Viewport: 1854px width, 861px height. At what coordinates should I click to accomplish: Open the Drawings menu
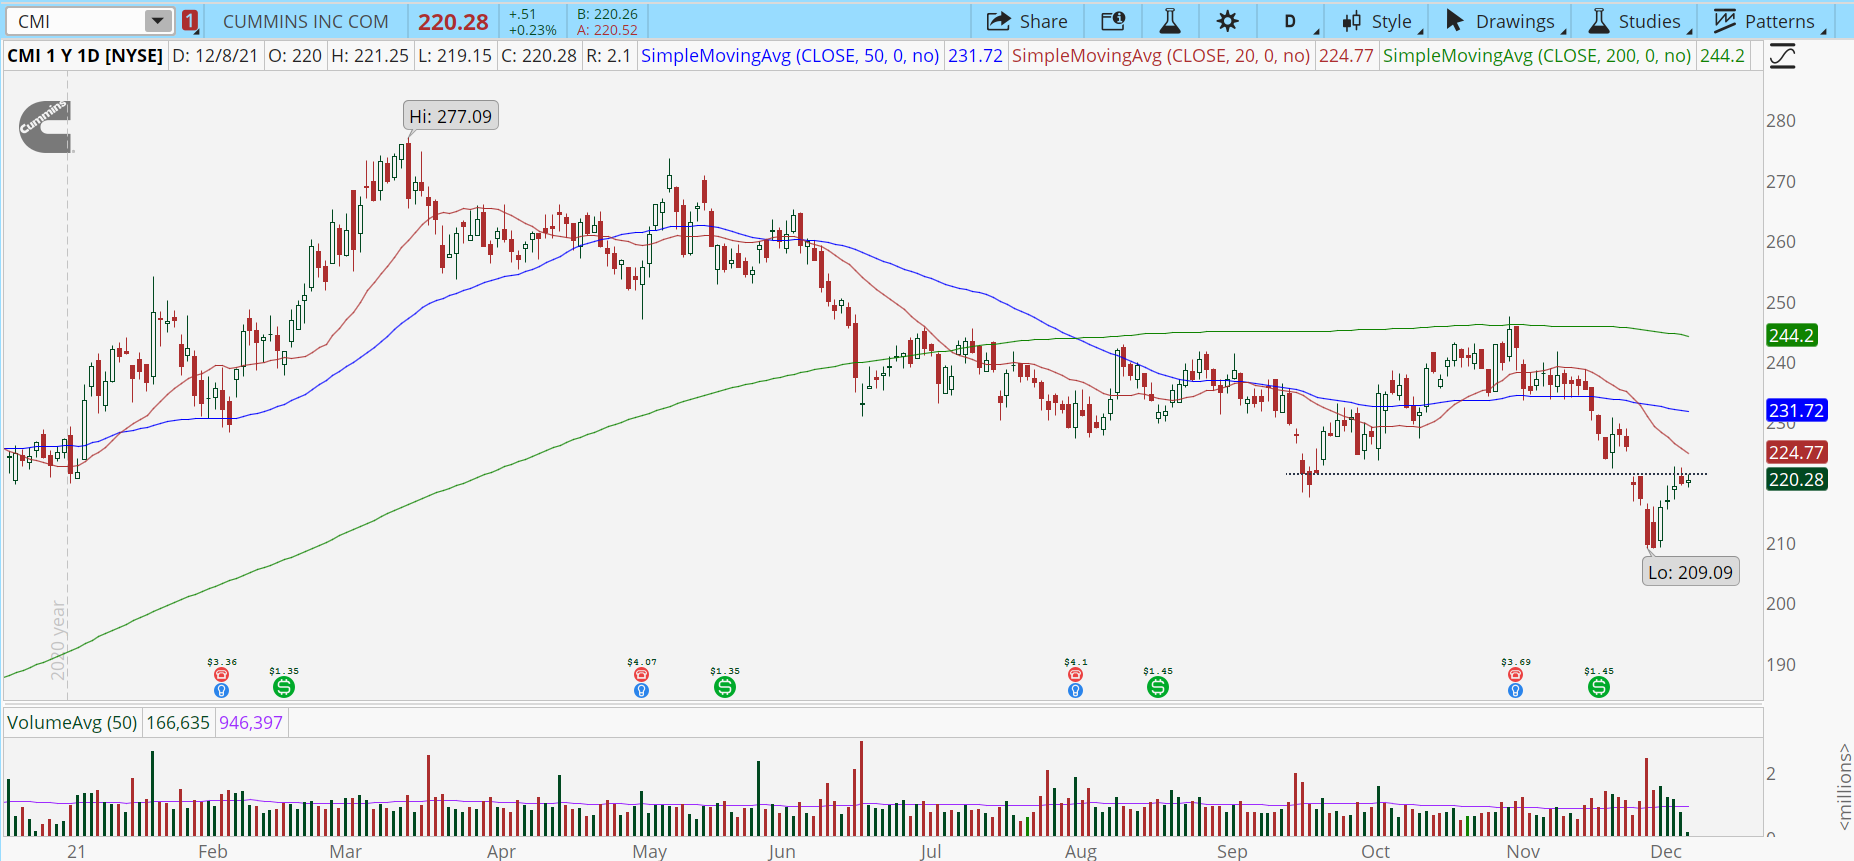1504,21
